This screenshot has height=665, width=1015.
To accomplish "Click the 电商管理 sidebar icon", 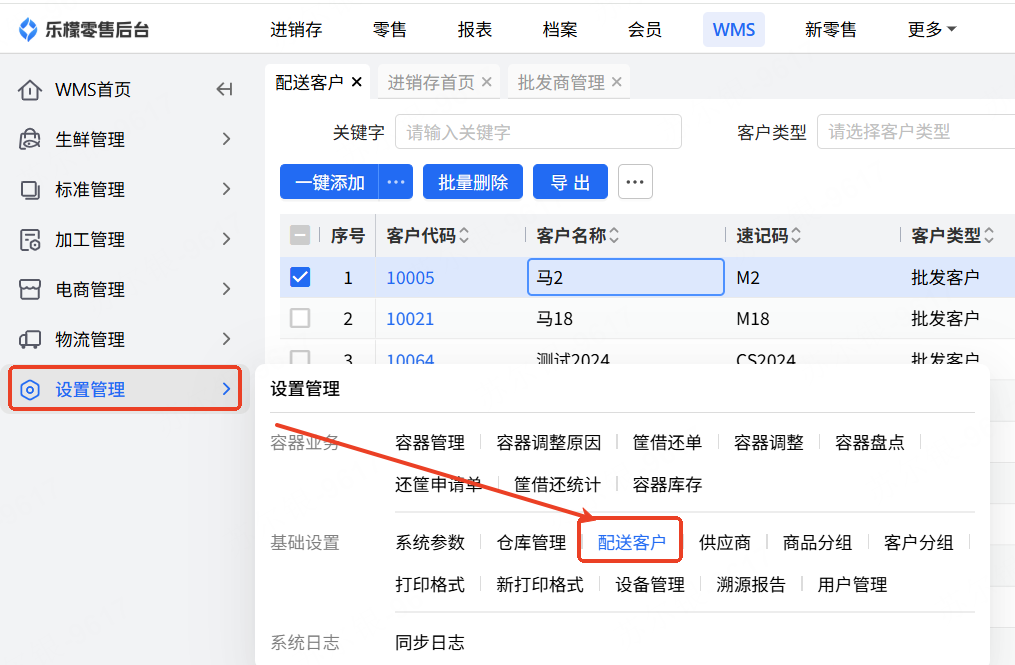I will 30,290.
